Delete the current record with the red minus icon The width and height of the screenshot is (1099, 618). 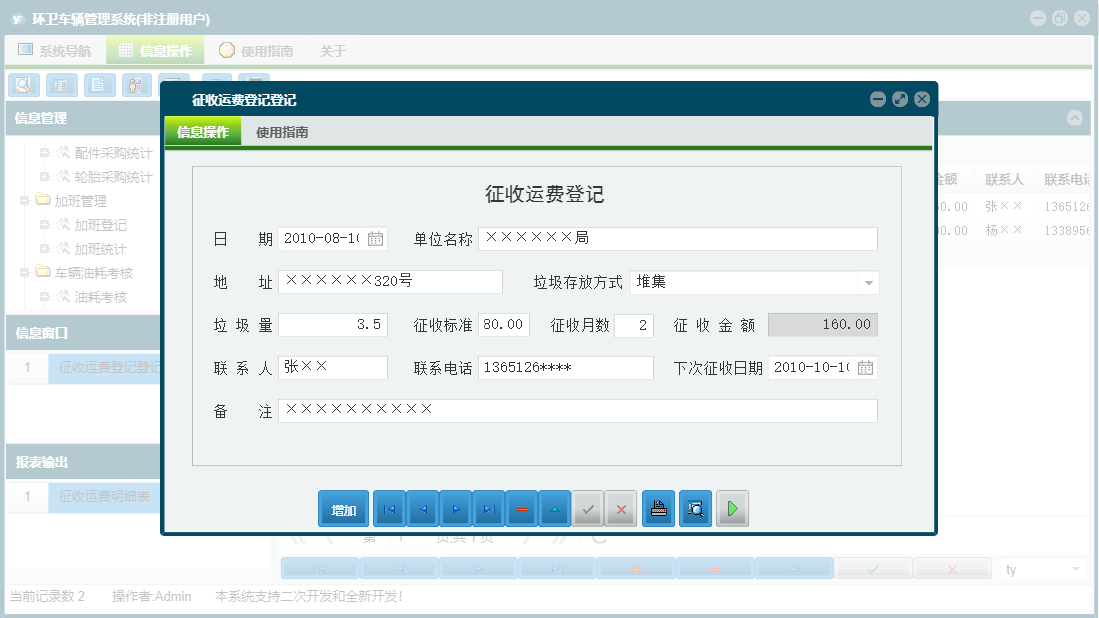pos(522,508)
